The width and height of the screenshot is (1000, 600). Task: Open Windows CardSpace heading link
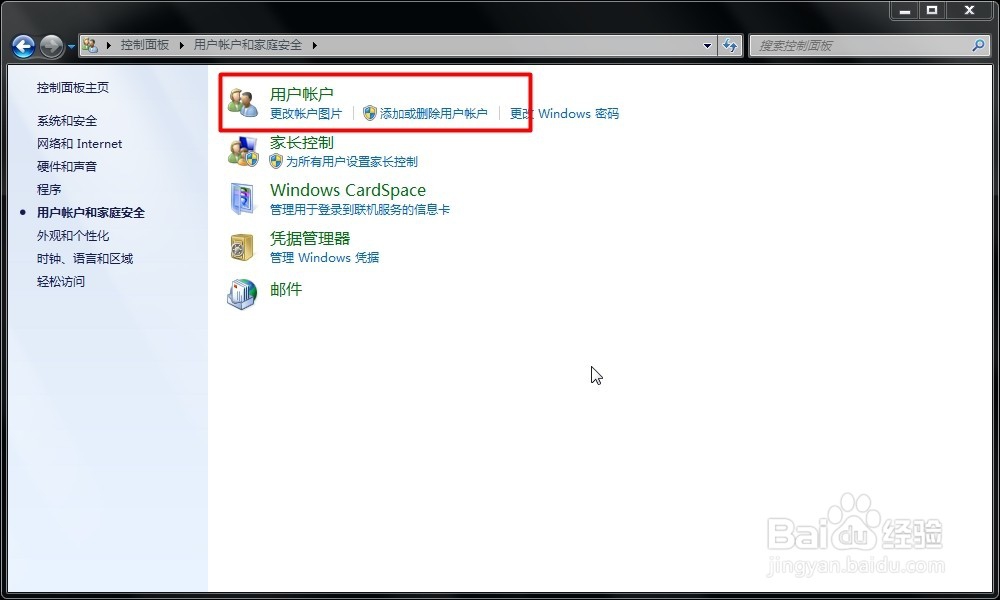(x=348, y=190)
